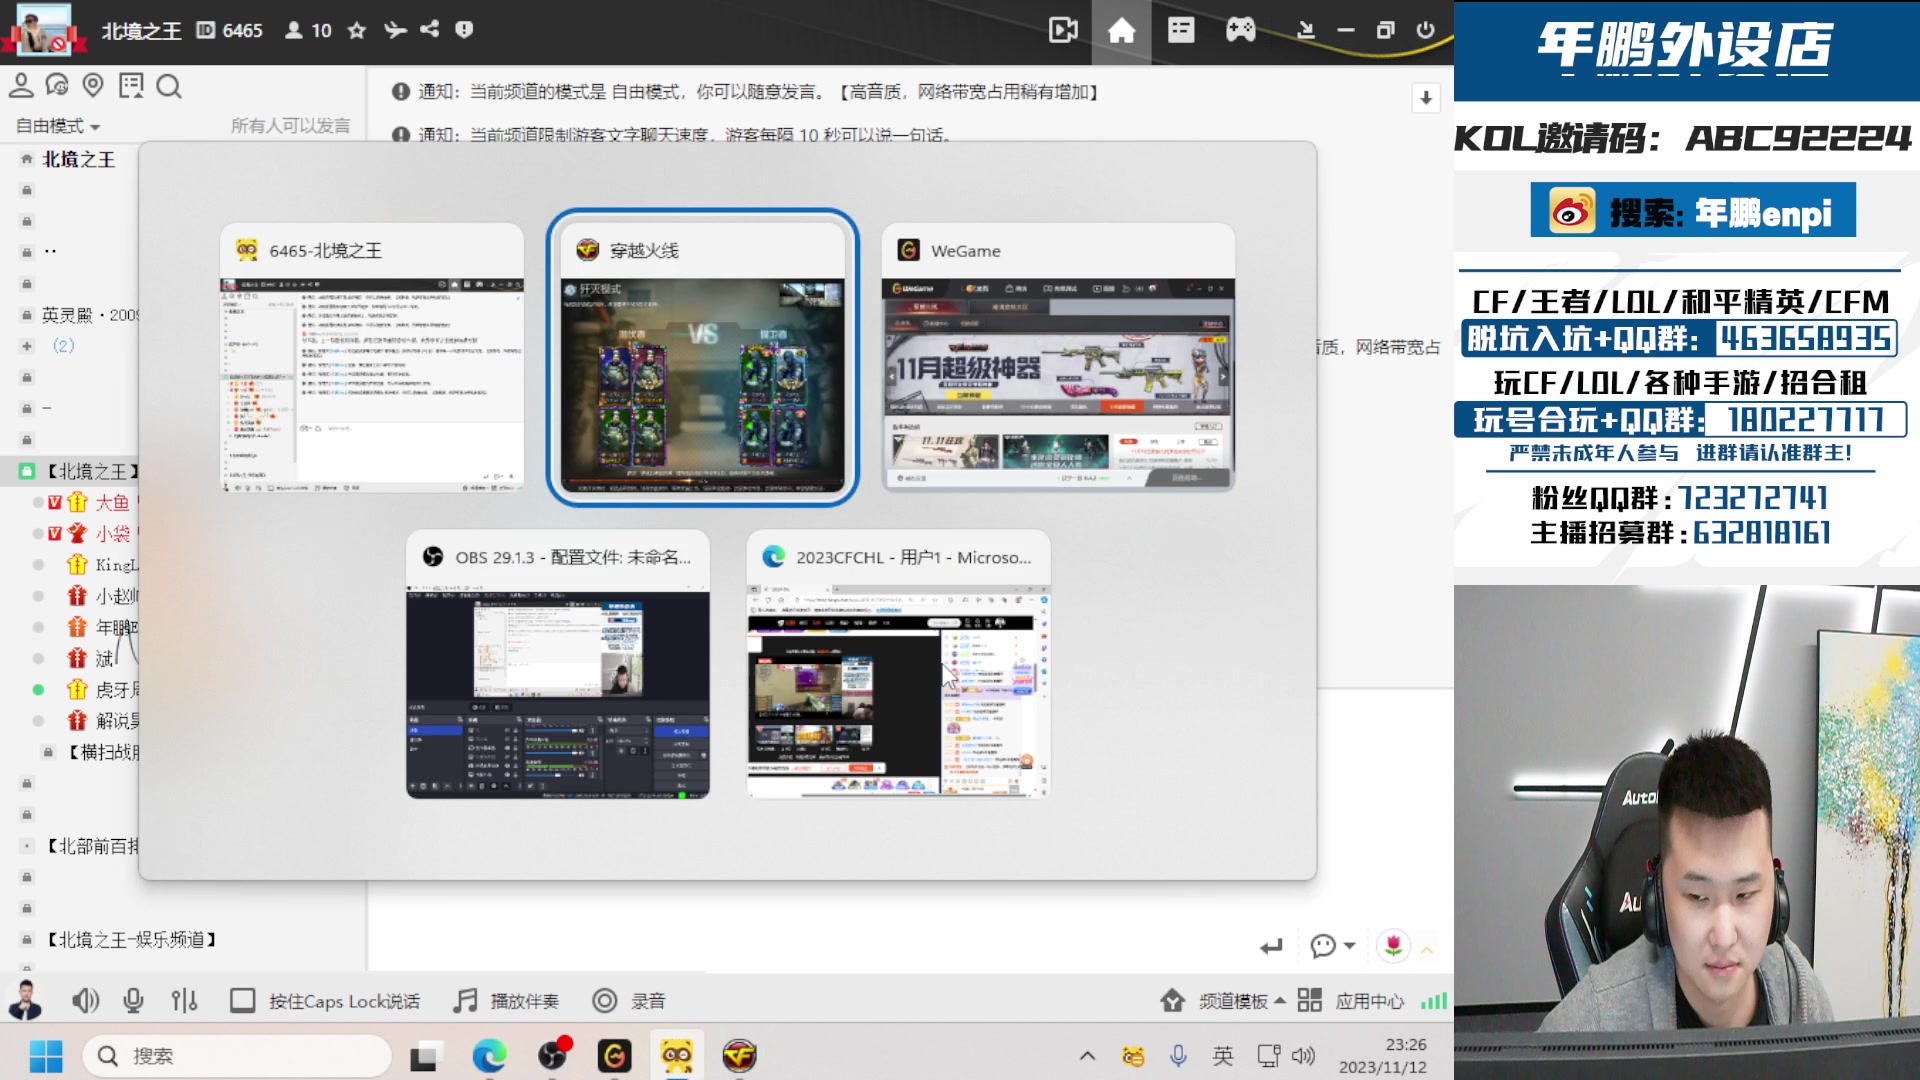Select the user starting 虎牙 in the channel list

pyautogui.click(x=116, y=690)
